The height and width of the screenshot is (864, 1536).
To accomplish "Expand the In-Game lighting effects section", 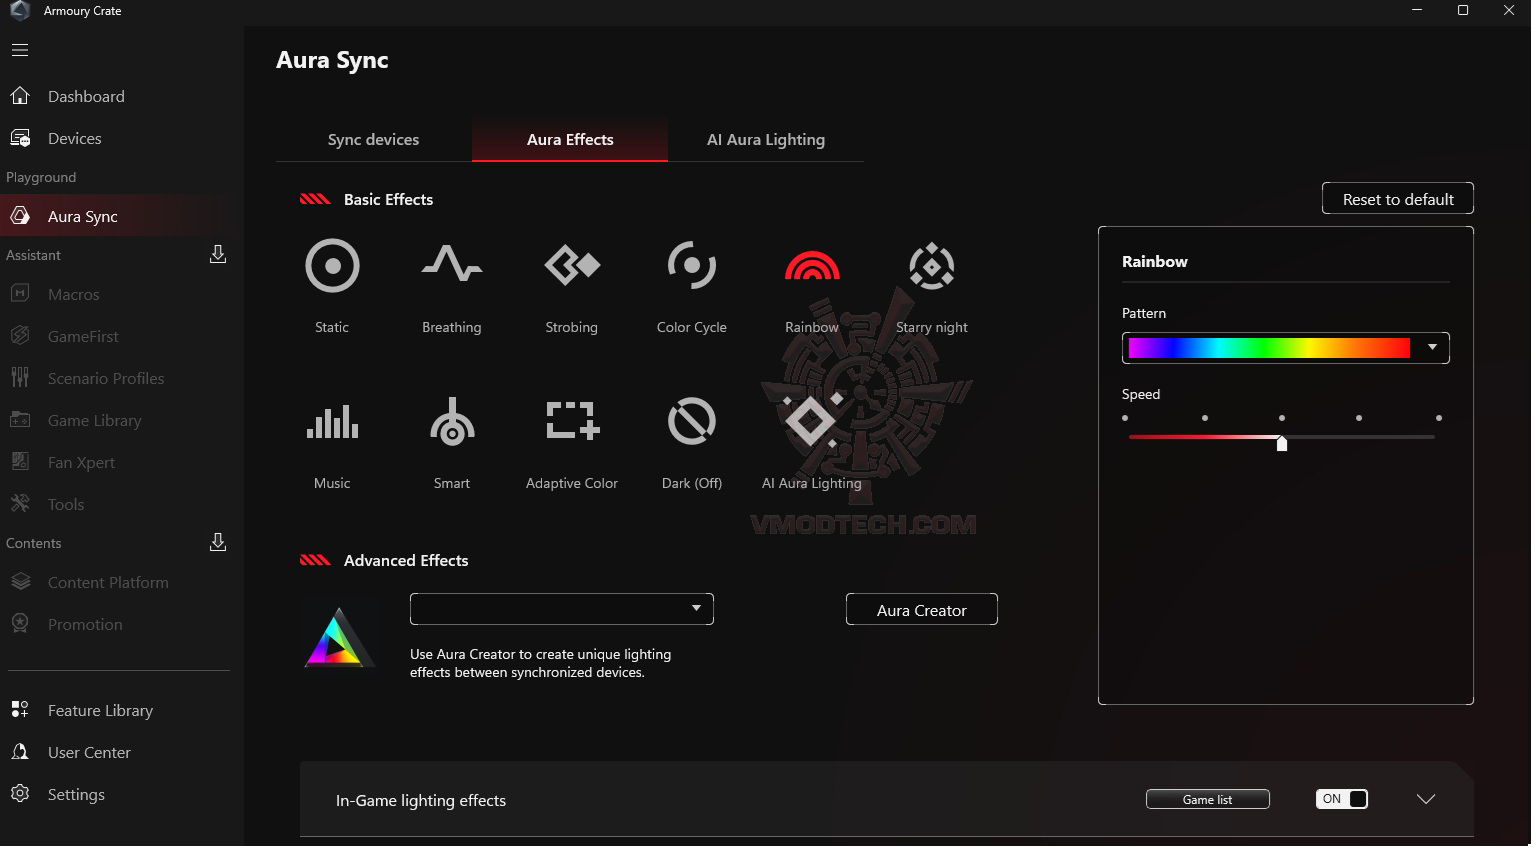I will [x=1426, y=799].
